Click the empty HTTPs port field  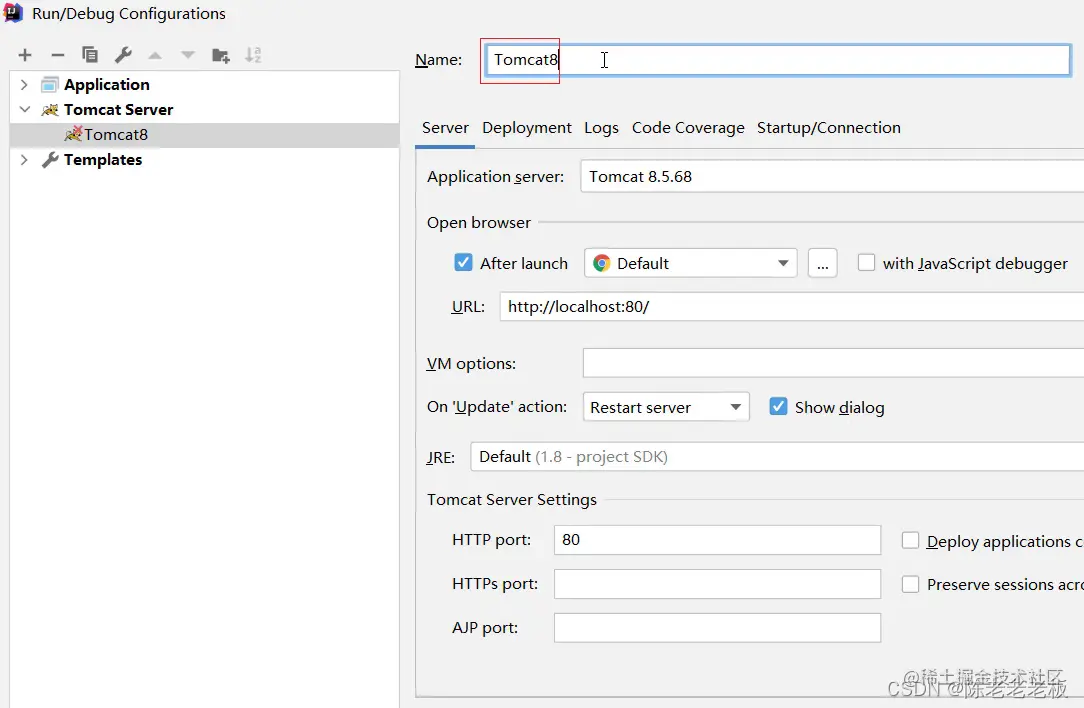(x=718, y=584)
